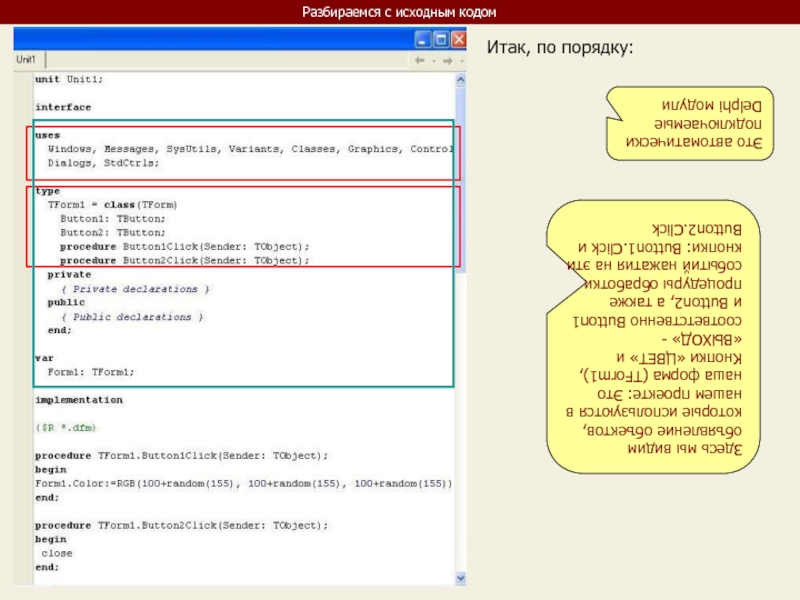Click 'procedure TForm1.Button1Click' implementation line

[x=182, y=456]
